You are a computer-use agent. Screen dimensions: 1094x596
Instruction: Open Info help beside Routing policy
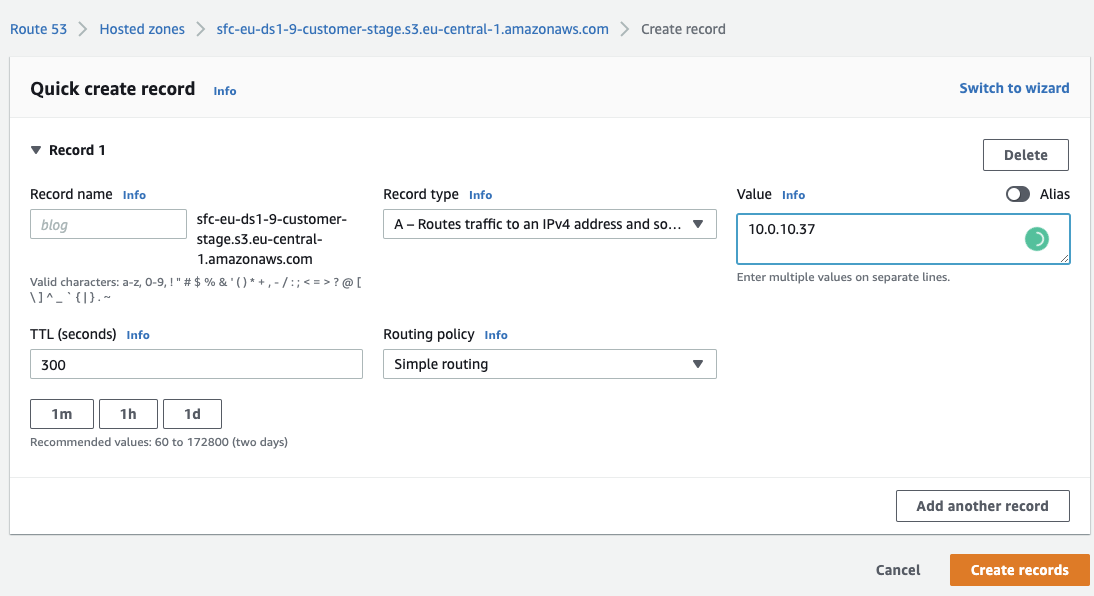(x=496, y=334)
